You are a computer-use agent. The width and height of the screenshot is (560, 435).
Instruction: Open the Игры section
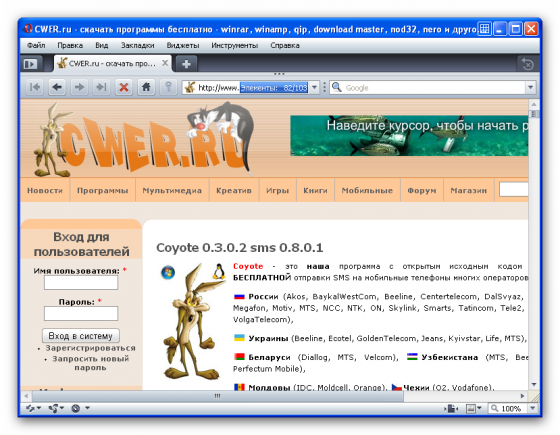(x=278, y=190)
